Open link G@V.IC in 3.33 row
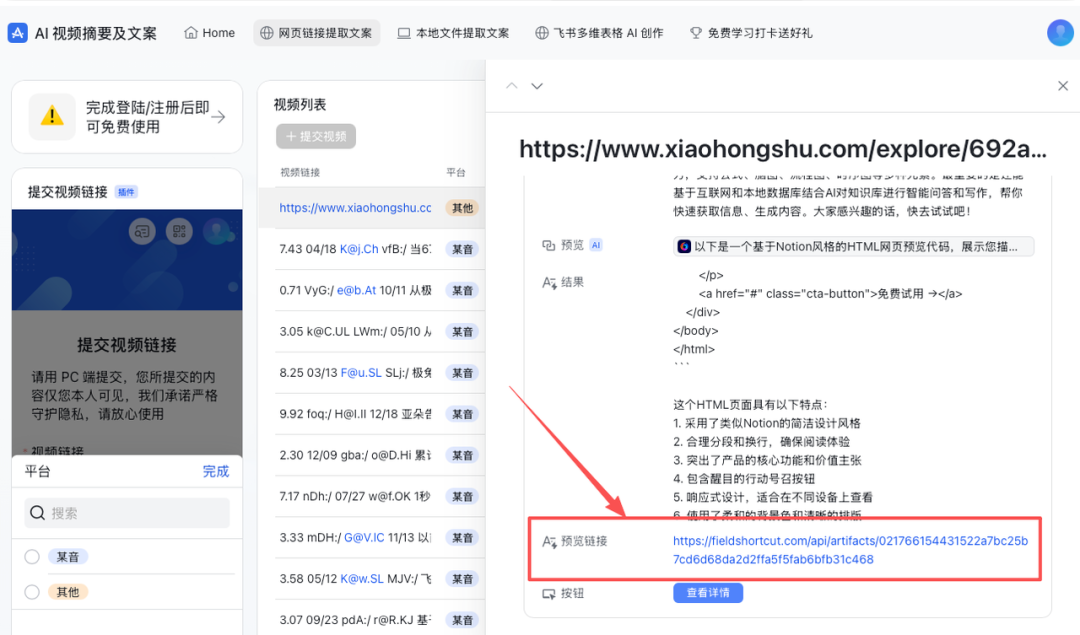The height and width of the screenshot is (635, 1080). [364, 538]
